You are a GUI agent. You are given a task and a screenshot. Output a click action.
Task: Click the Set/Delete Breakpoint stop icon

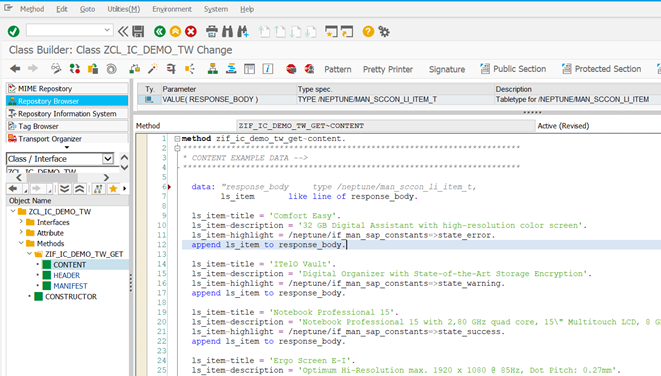291,69
